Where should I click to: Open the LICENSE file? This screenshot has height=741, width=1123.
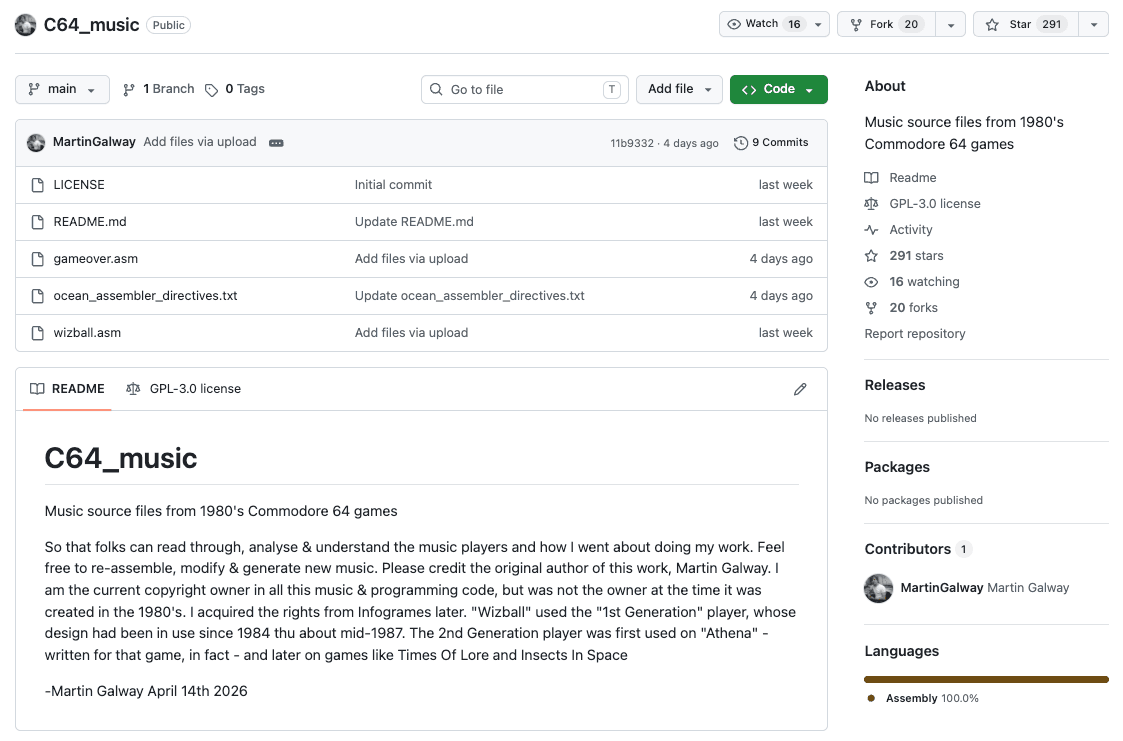click(79, 185)
